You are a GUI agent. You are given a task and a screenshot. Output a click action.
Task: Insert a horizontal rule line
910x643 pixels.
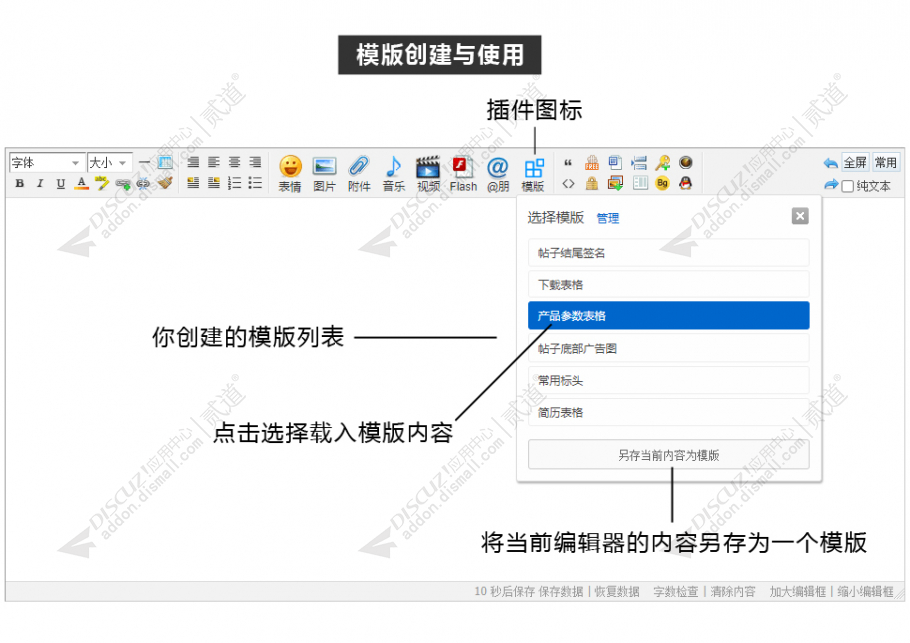pyautogui.click(x=145, y=162)
